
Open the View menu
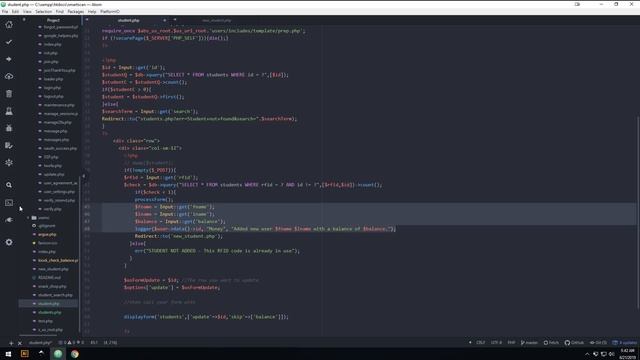point(27,11)
